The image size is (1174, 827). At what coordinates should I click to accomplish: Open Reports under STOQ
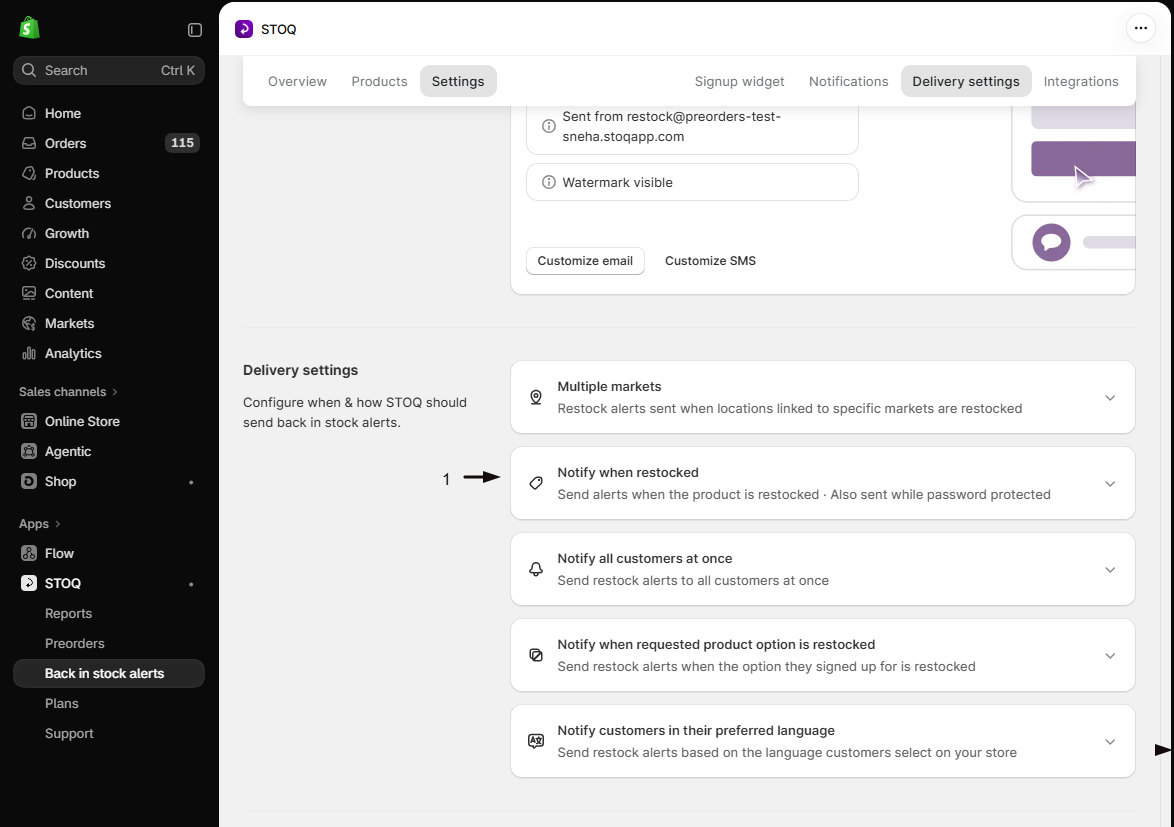coord(68,613)
